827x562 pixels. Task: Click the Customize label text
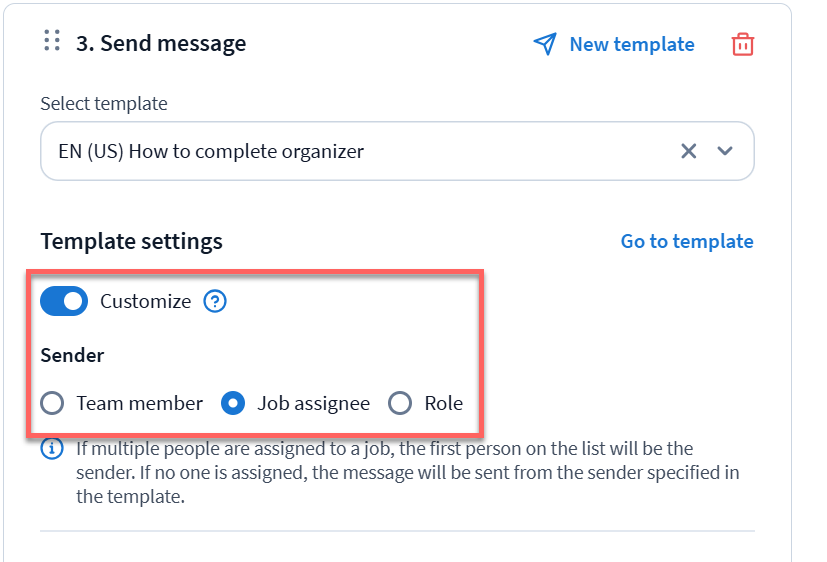pyautogui.click(x=145, y=301)
